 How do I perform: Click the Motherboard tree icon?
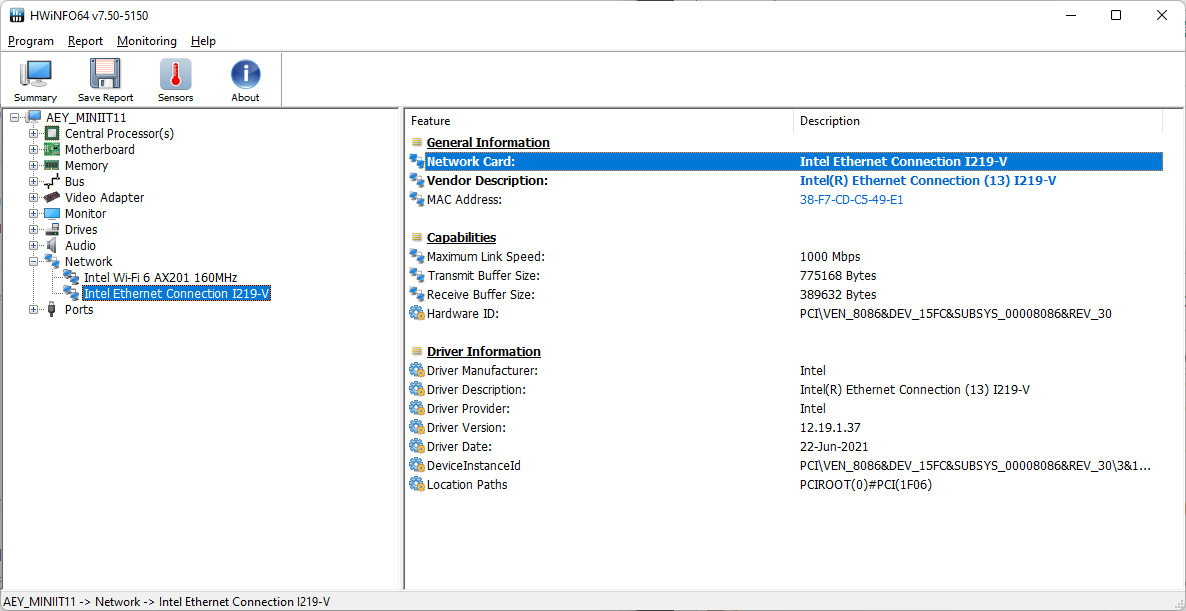click(x=51, y=150)
